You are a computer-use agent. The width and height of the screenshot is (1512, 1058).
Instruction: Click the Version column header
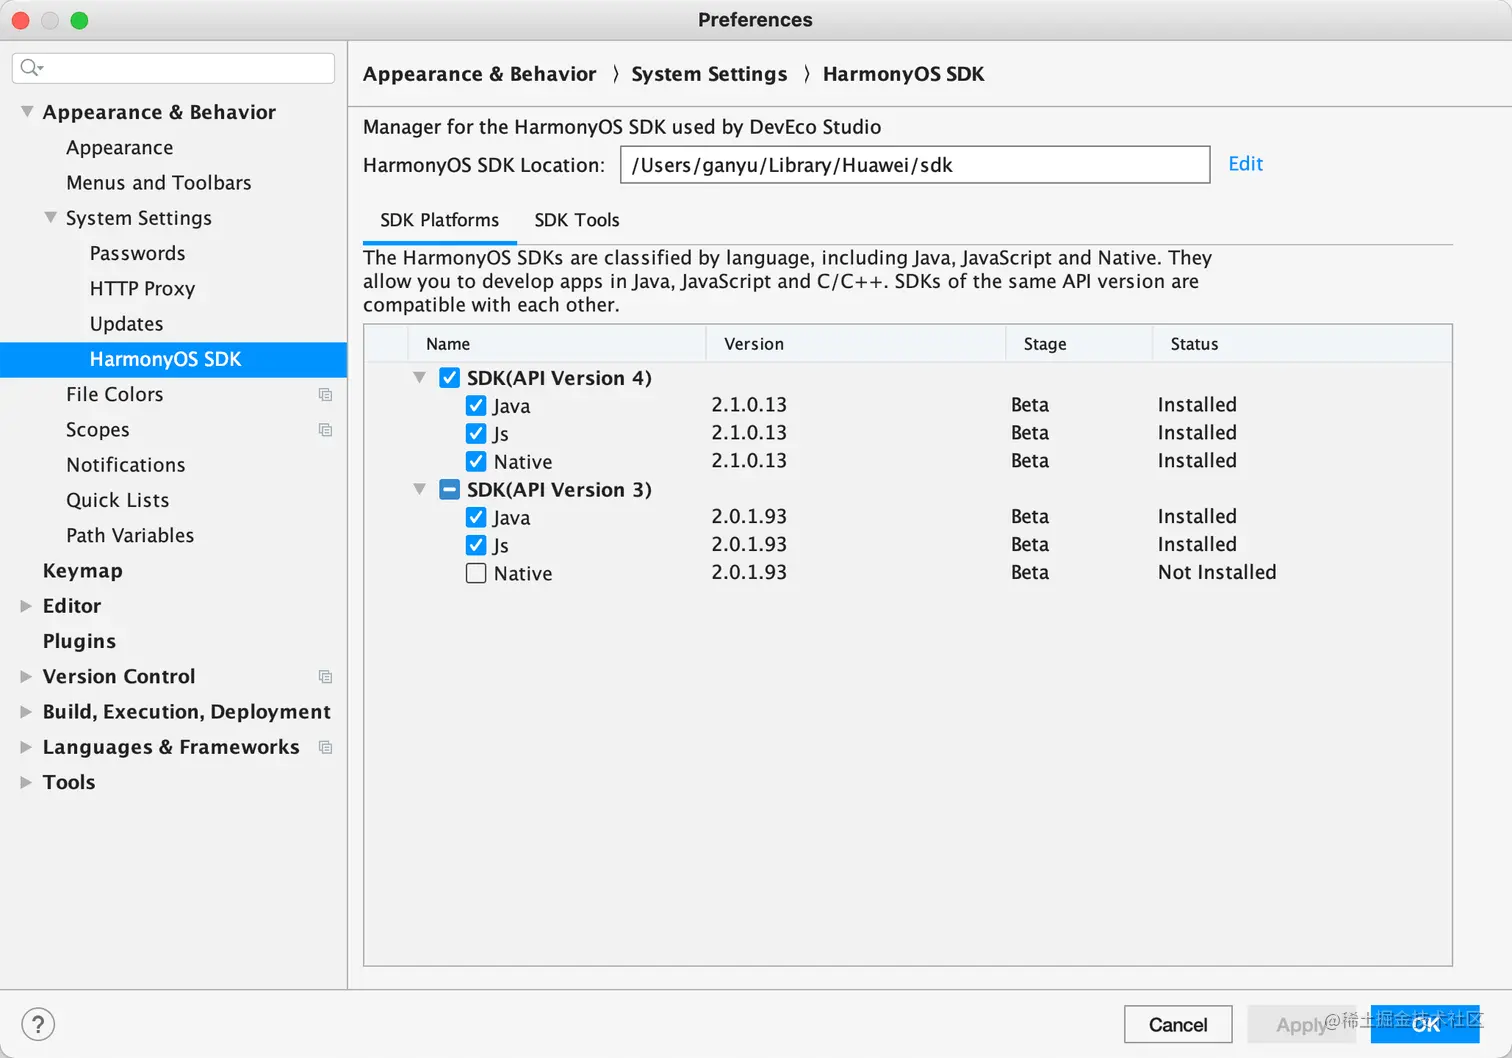856,344
